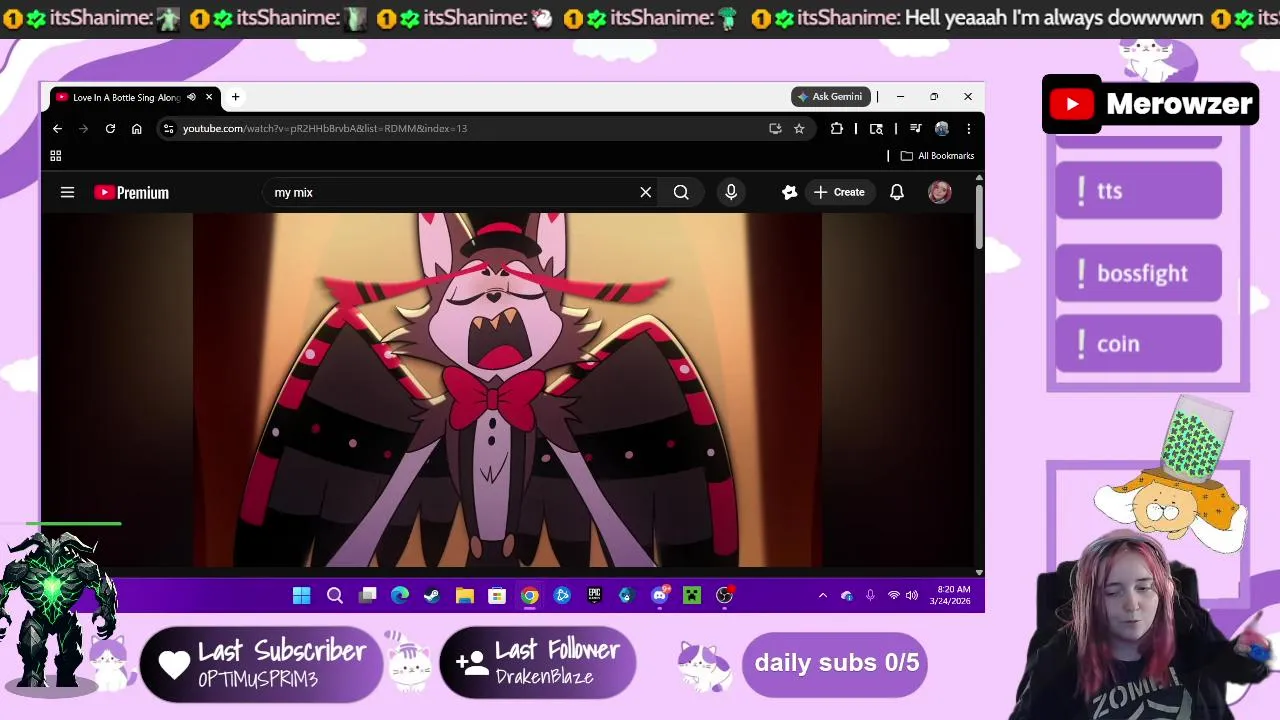The height and width of the screenshot is (720, 1280).
Task: Click Last Subscriber OPTIMUSPRIM3 panel
Action: [x=262, y=664]
